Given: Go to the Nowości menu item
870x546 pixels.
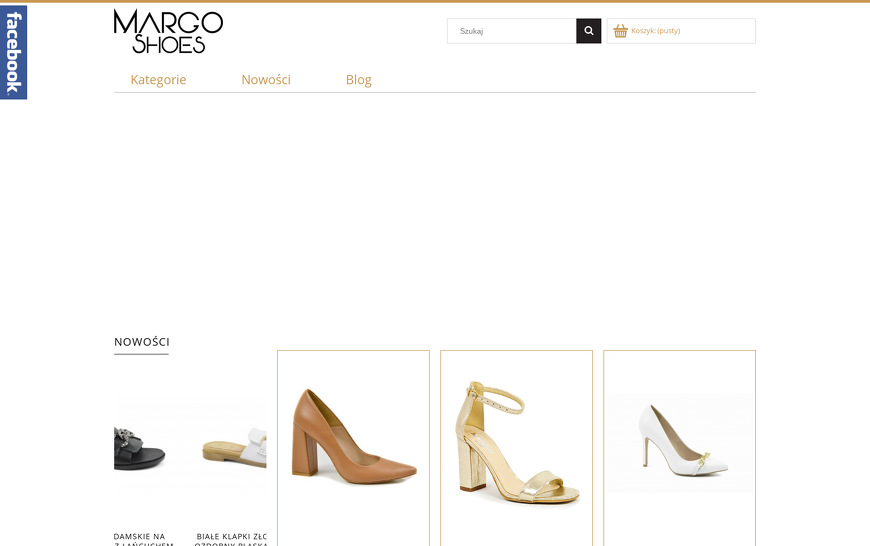Looking at the screenshot, I should click(x=266, y=80).
